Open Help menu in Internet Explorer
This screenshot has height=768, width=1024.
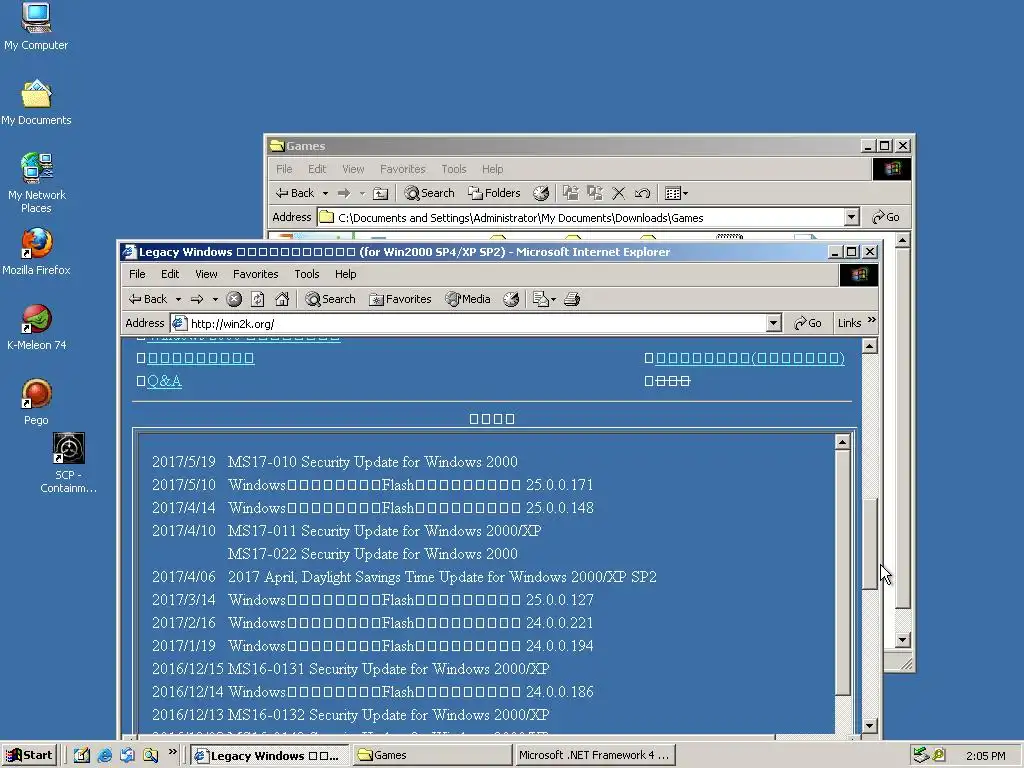click(x=345, y=274)
